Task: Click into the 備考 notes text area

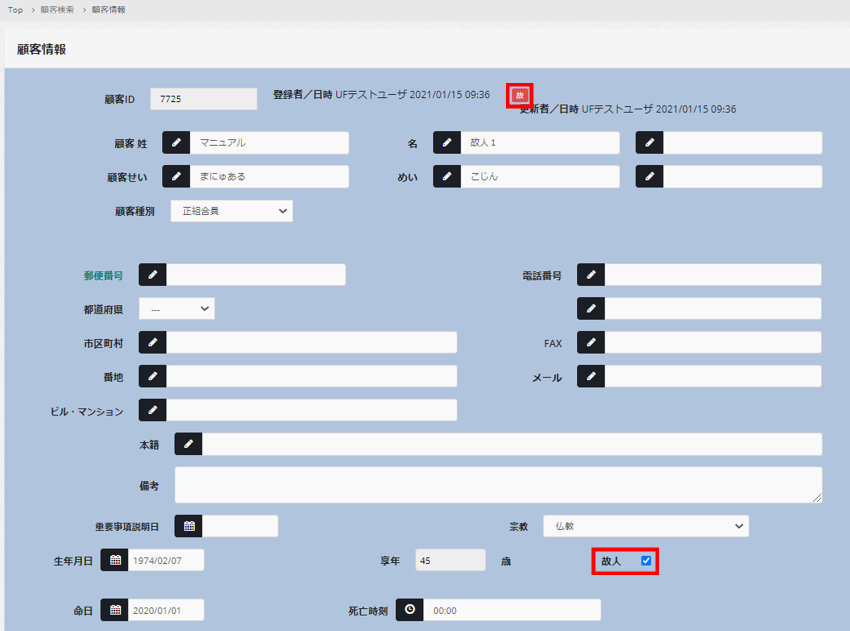Action: pyautogui.click(x=497, y=485)
